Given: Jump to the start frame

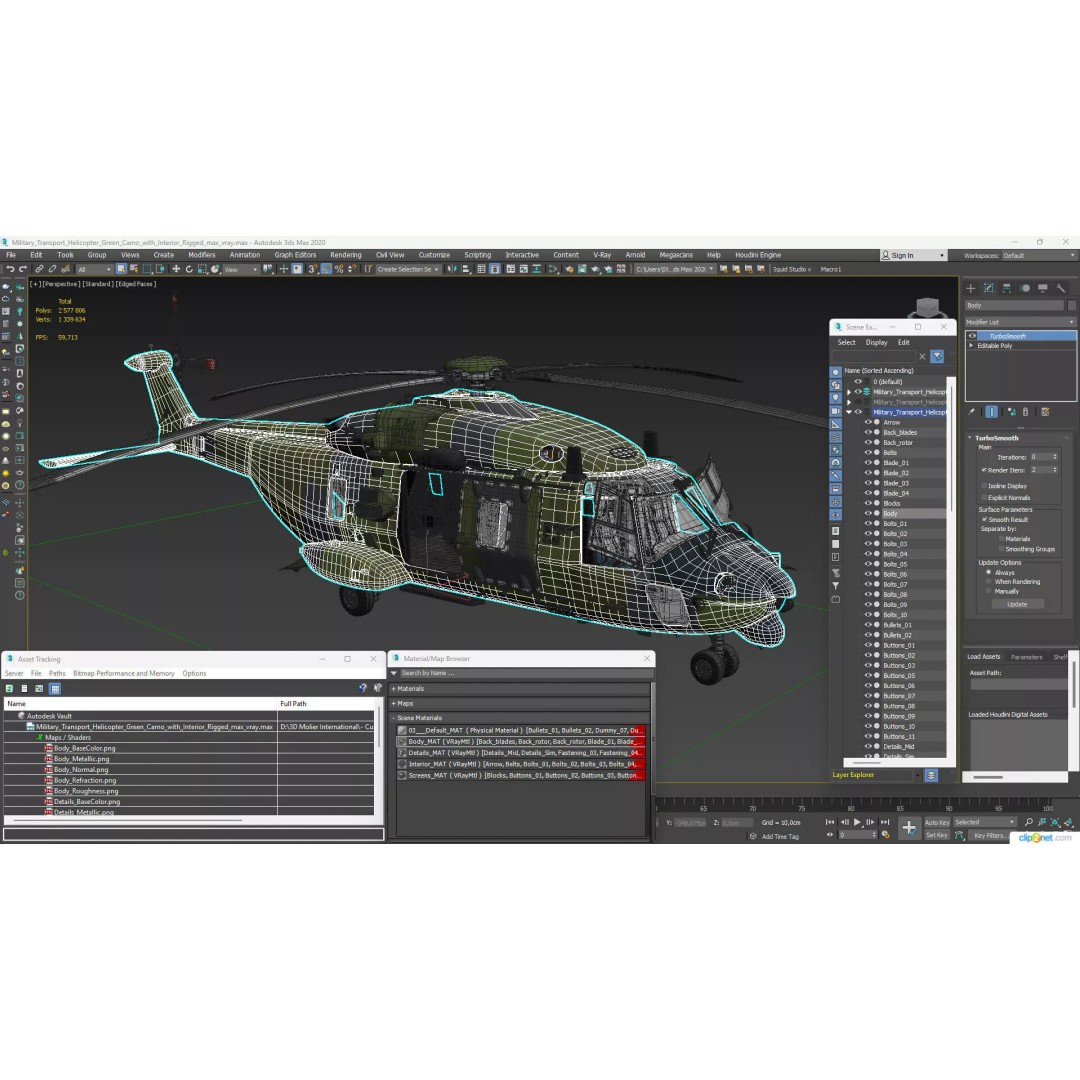Looking at the screenshot, I should click(830, 822).
